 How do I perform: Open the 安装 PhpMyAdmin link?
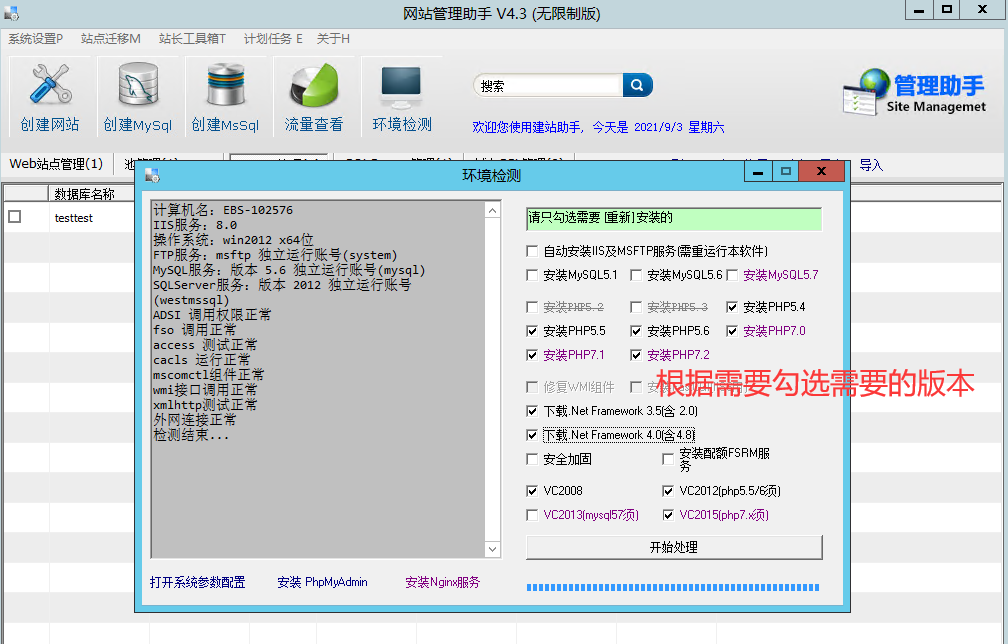coord(322,582)
